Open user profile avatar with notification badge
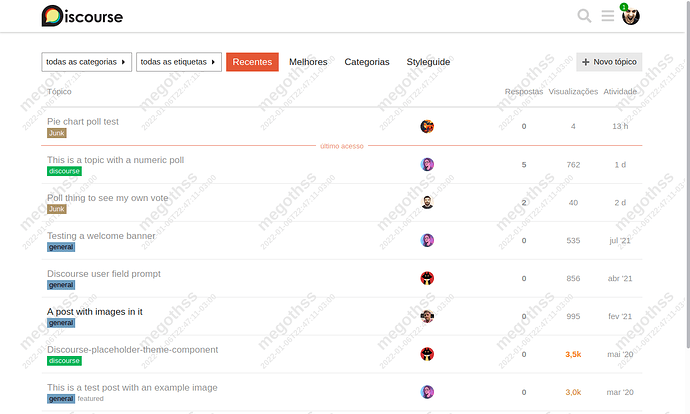Viewport: 690px width, 414px height. (630, 15)
